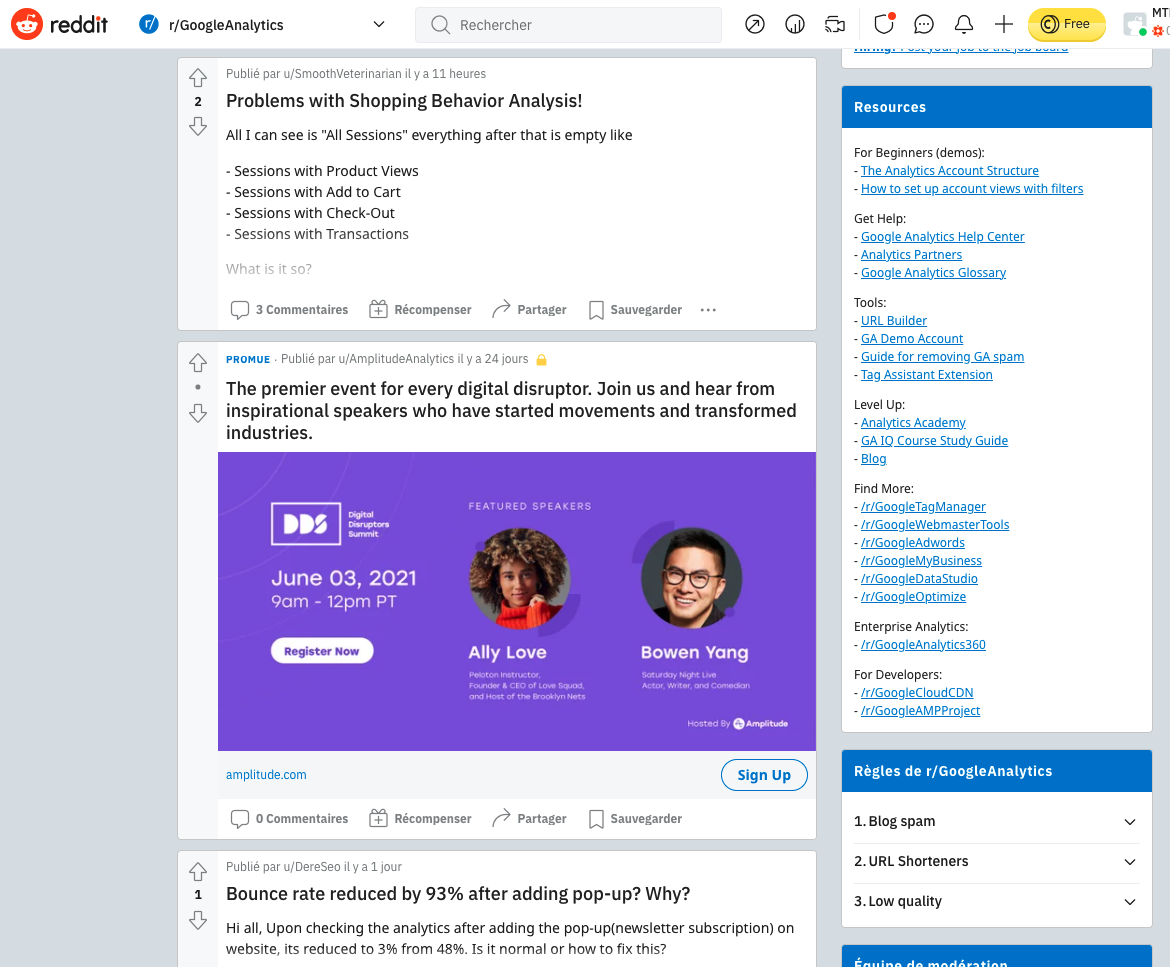Screen dimensions: 1170x967
Task: Click the Rechercher search field
Action: [x=580, y=25]
